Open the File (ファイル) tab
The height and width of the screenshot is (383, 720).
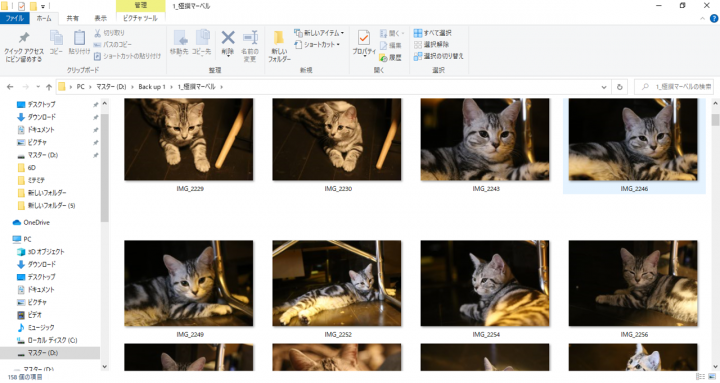tap(15, 18)
